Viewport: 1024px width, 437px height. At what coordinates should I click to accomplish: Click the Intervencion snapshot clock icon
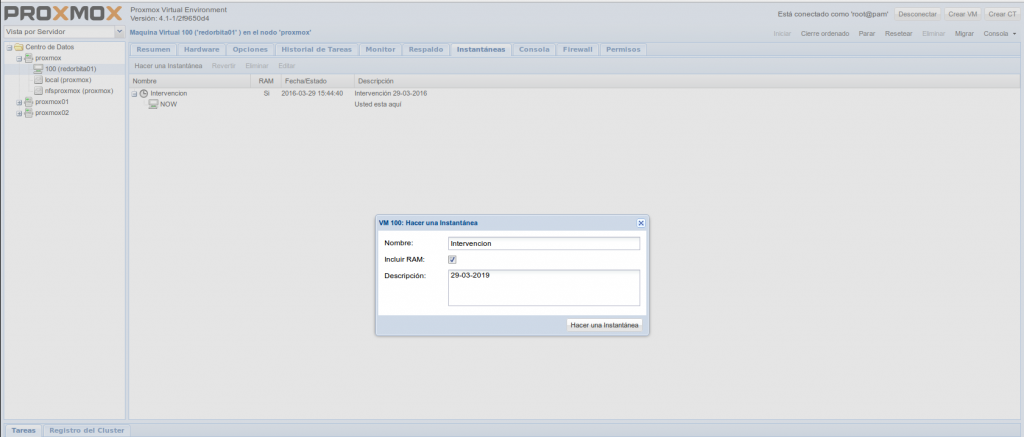coord(144,93)
